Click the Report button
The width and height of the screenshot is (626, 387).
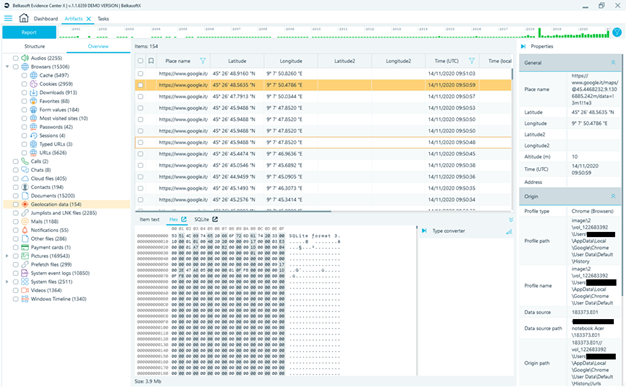(x=29, y=32)
